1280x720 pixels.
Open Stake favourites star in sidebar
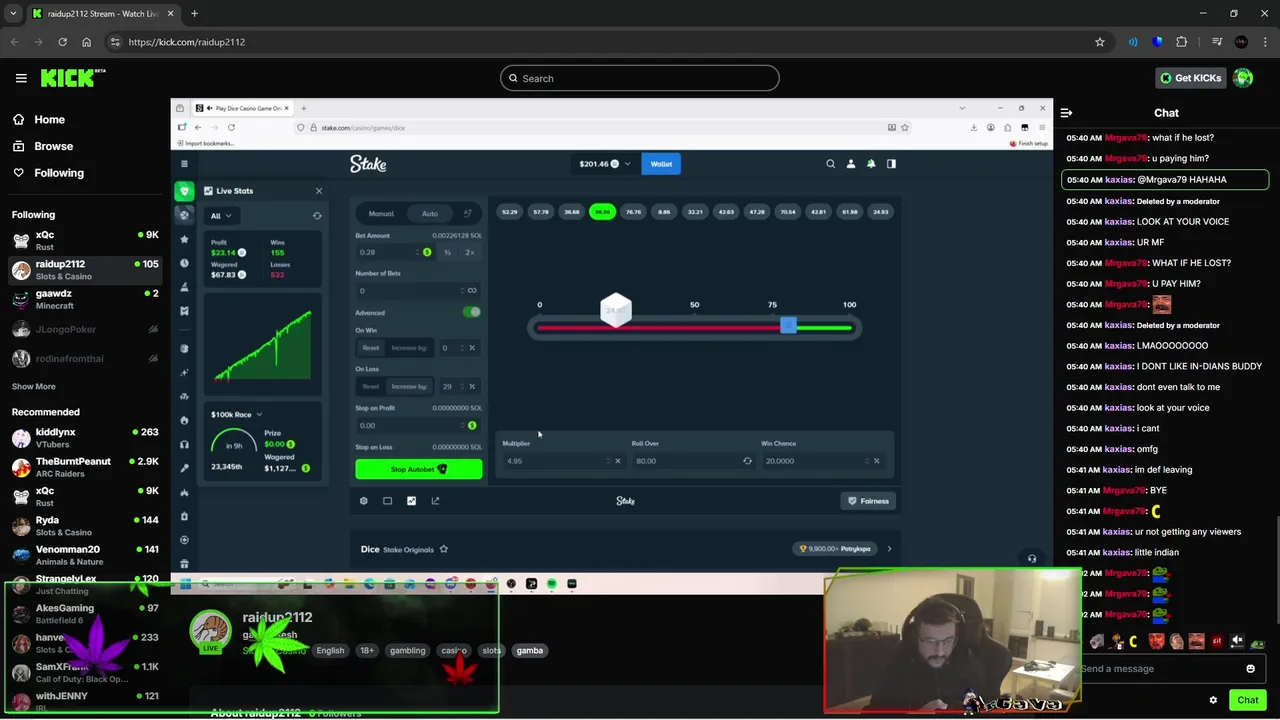184,239
